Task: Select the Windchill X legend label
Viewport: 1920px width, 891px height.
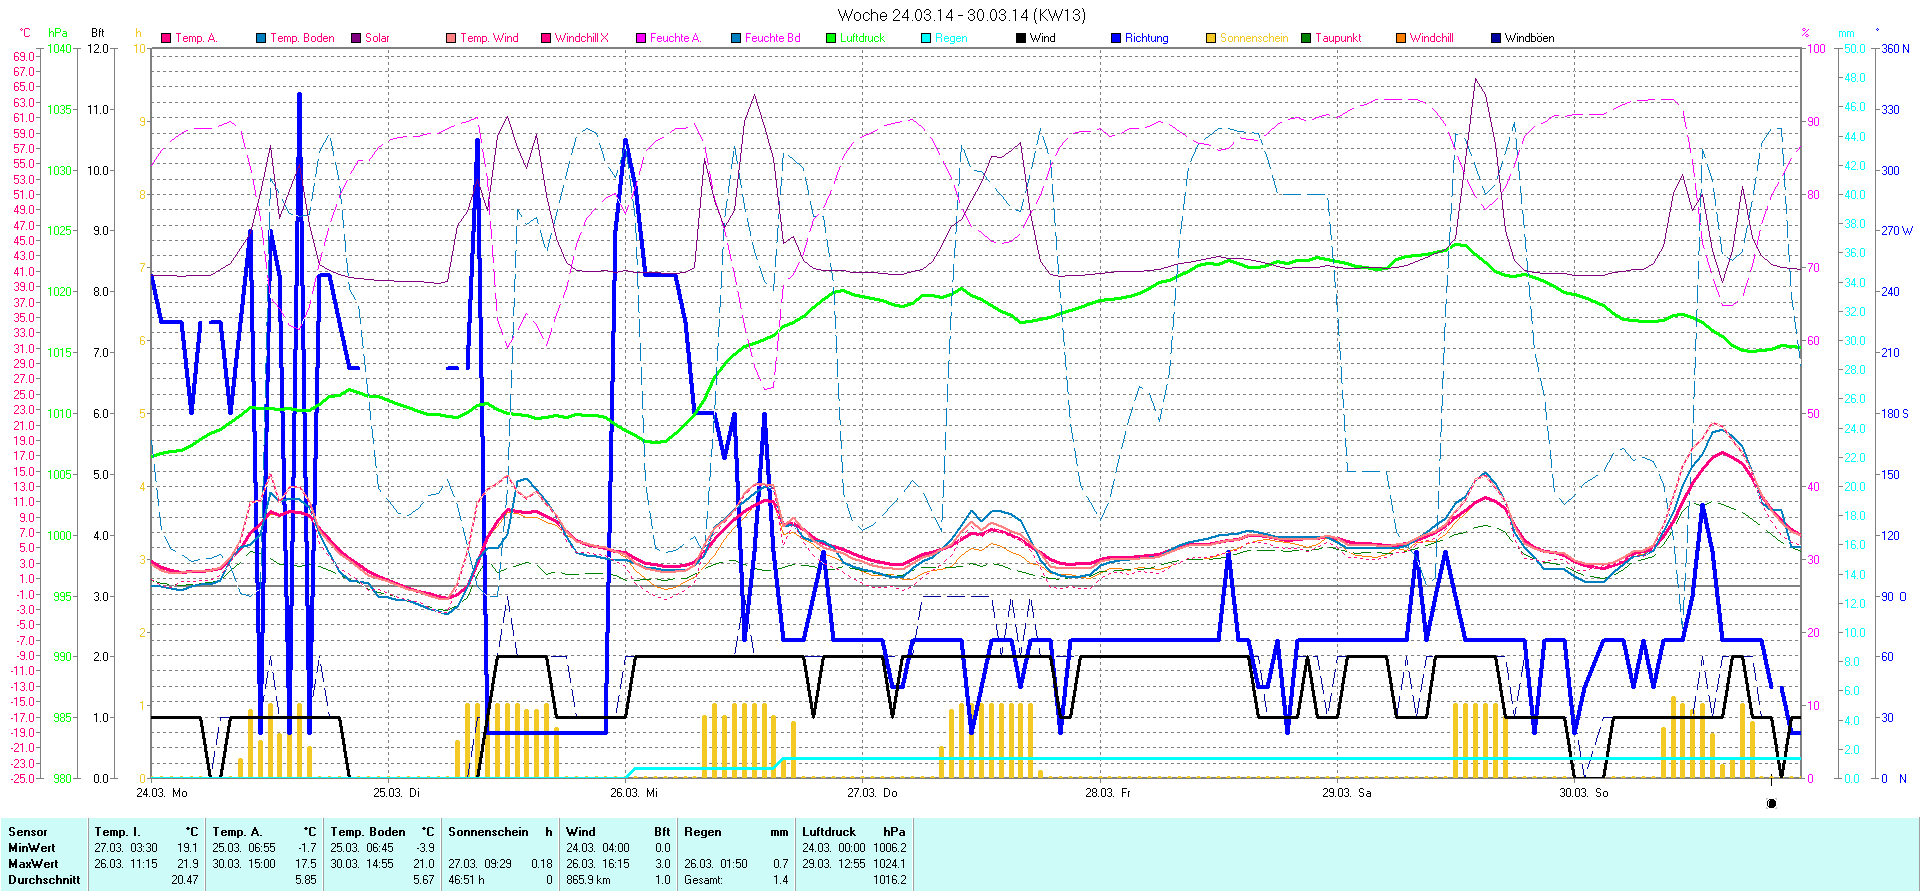Action: (x=581, y=38)
